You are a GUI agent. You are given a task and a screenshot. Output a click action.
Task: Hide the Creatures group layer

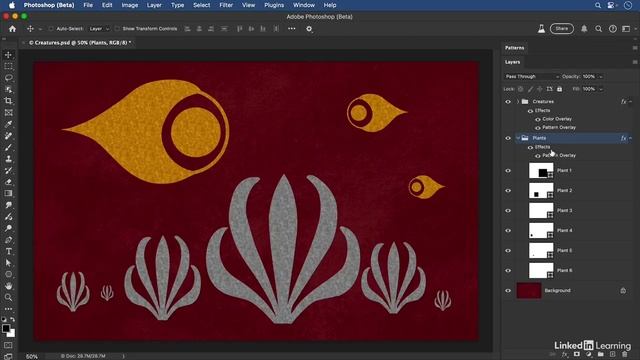point(508,102)
